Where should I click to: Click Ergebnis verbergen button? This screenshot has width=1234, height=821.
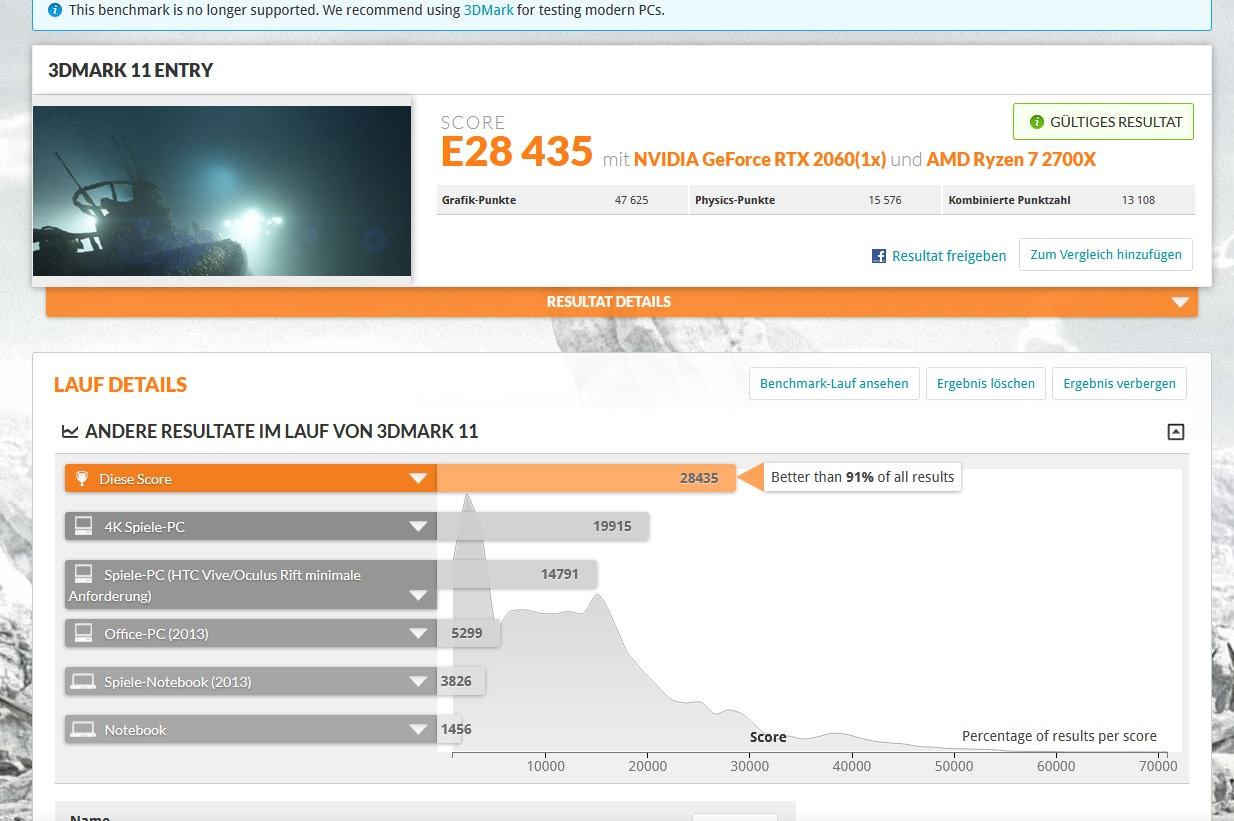coord(1119,384)
